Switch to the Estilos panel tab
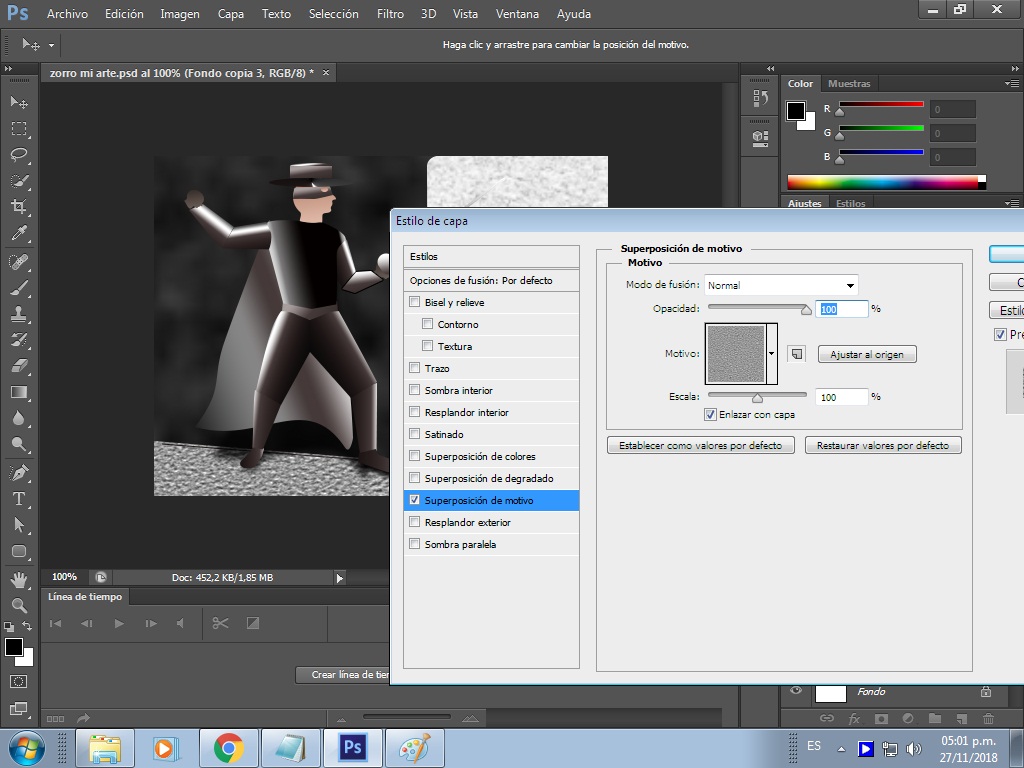The image size is (1024, 768). coord(850,203)
